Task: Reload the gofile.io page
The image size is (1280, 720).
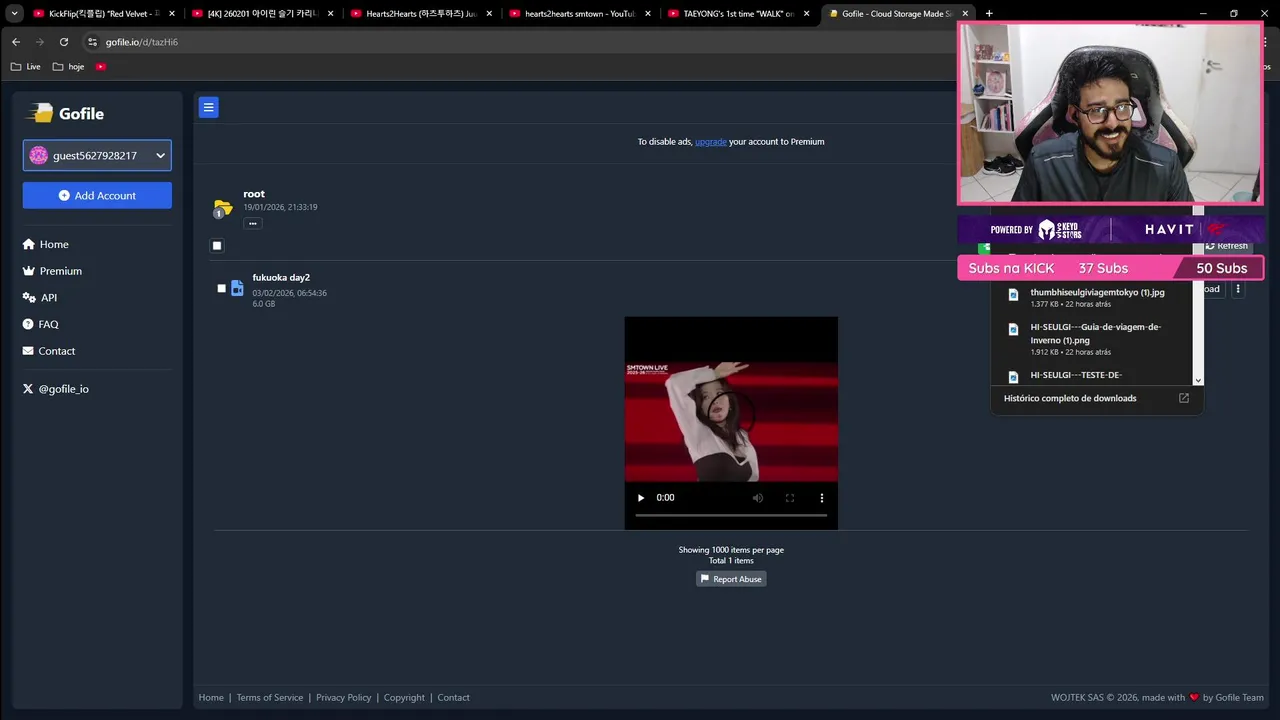Action: (x=64, y=42)
